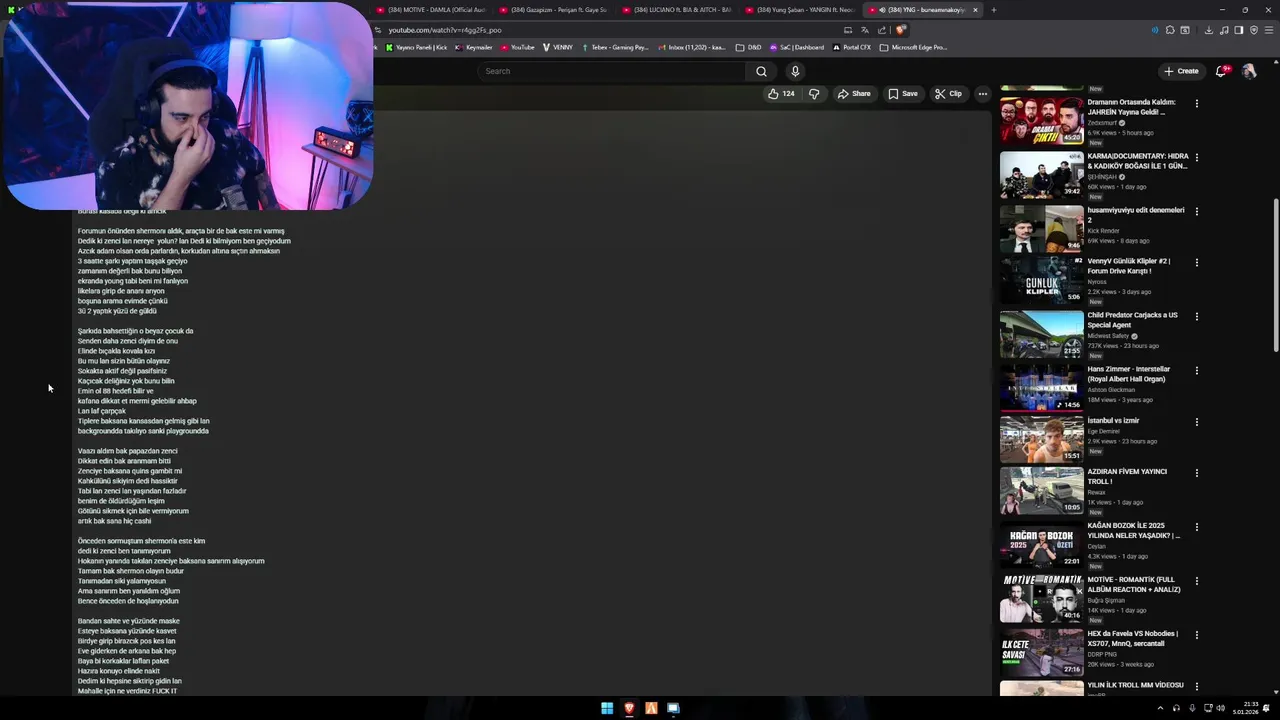Image resolution: width=1280 pixels, height=720 pixels.
Task: Click the YouTube search magnifier button
Action: tap(761, 71)
